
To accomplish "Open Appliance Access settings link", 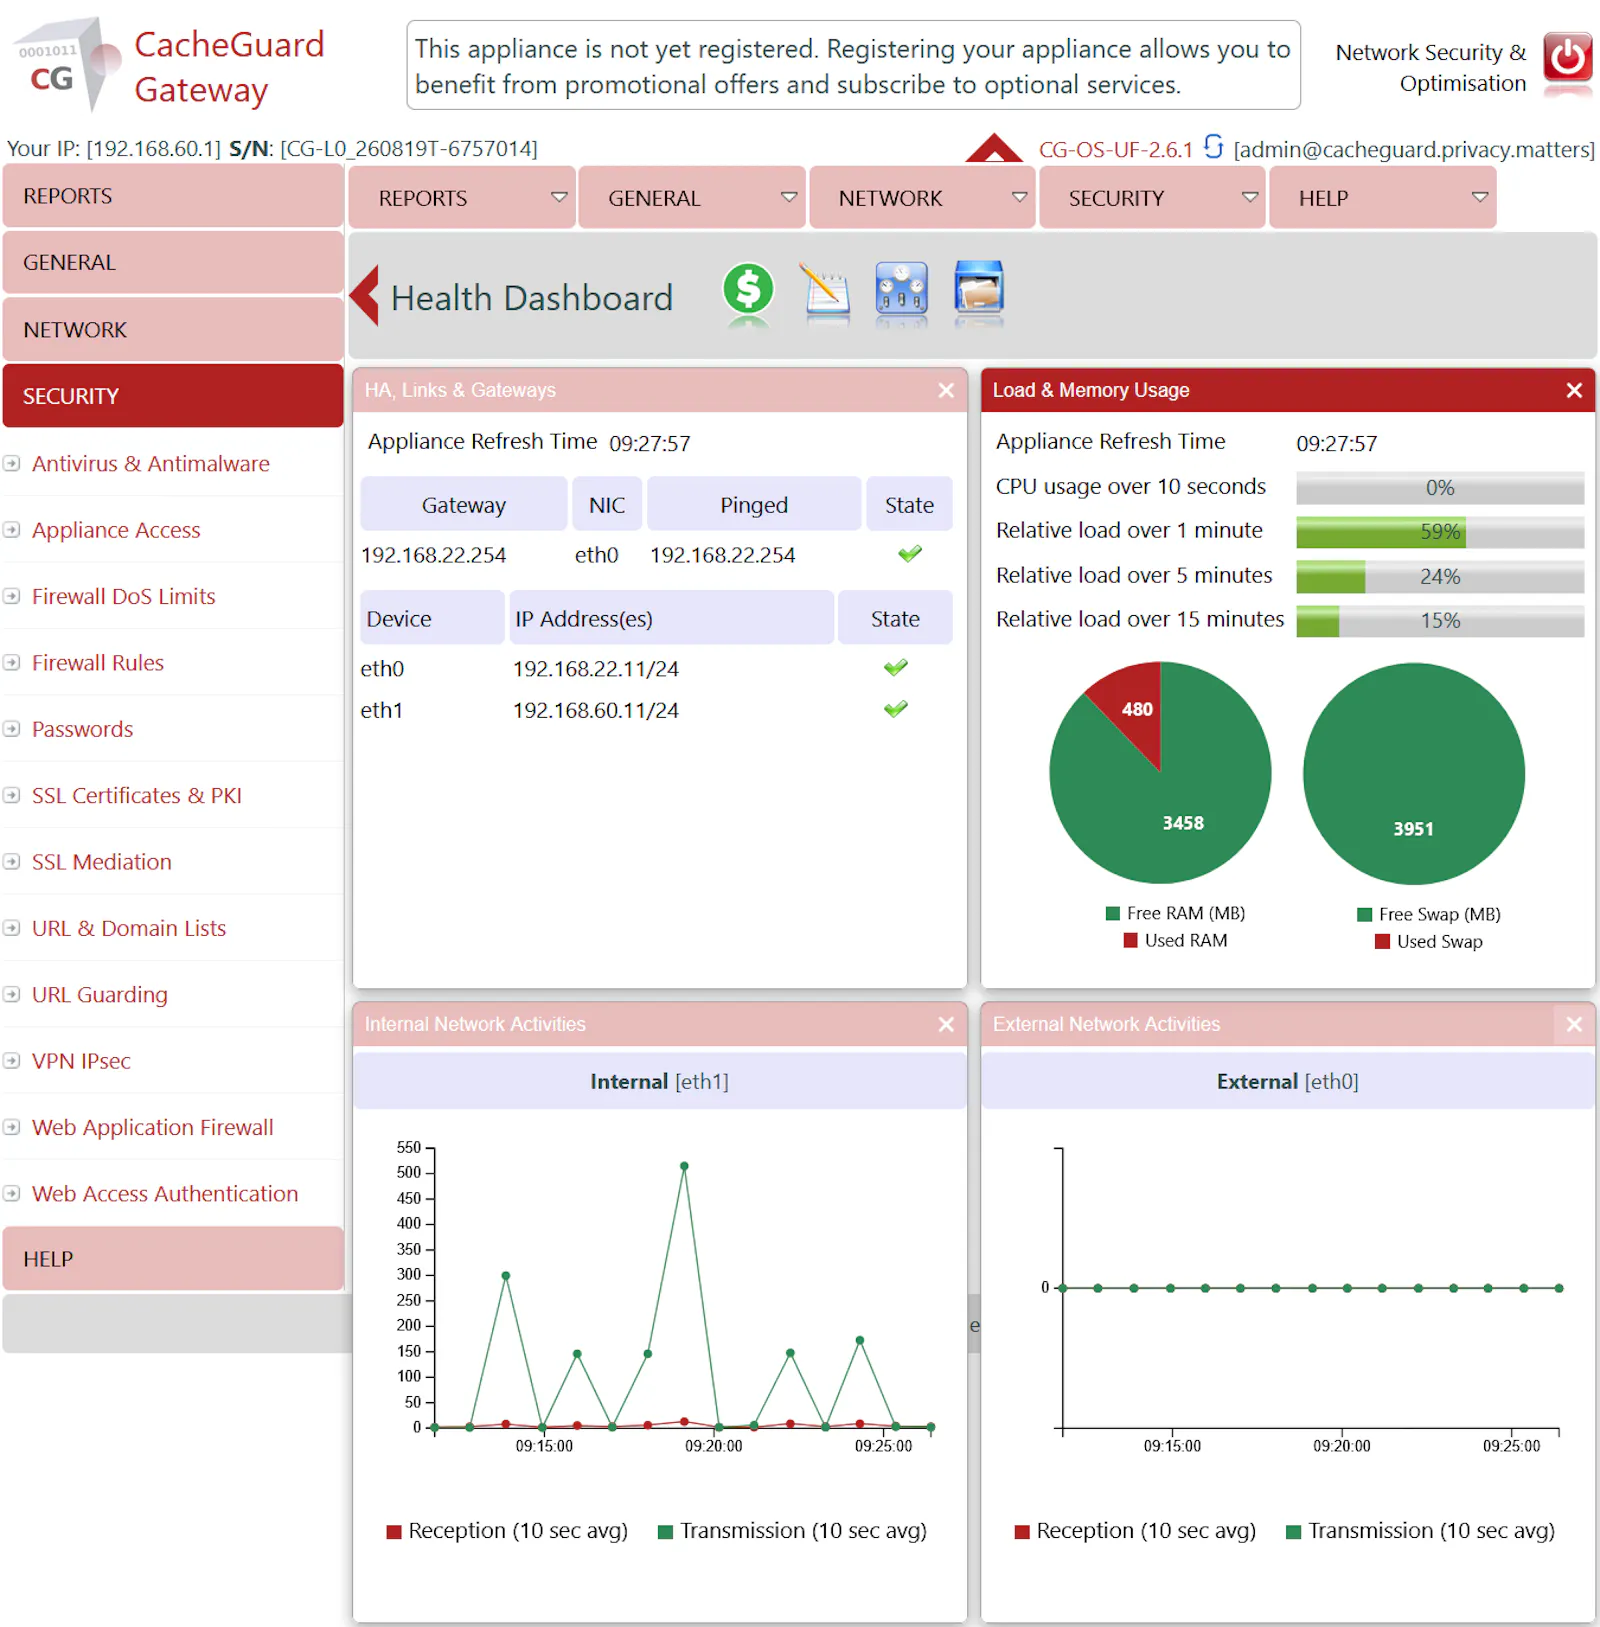I will pyautogui.click(x=116, y=530).
